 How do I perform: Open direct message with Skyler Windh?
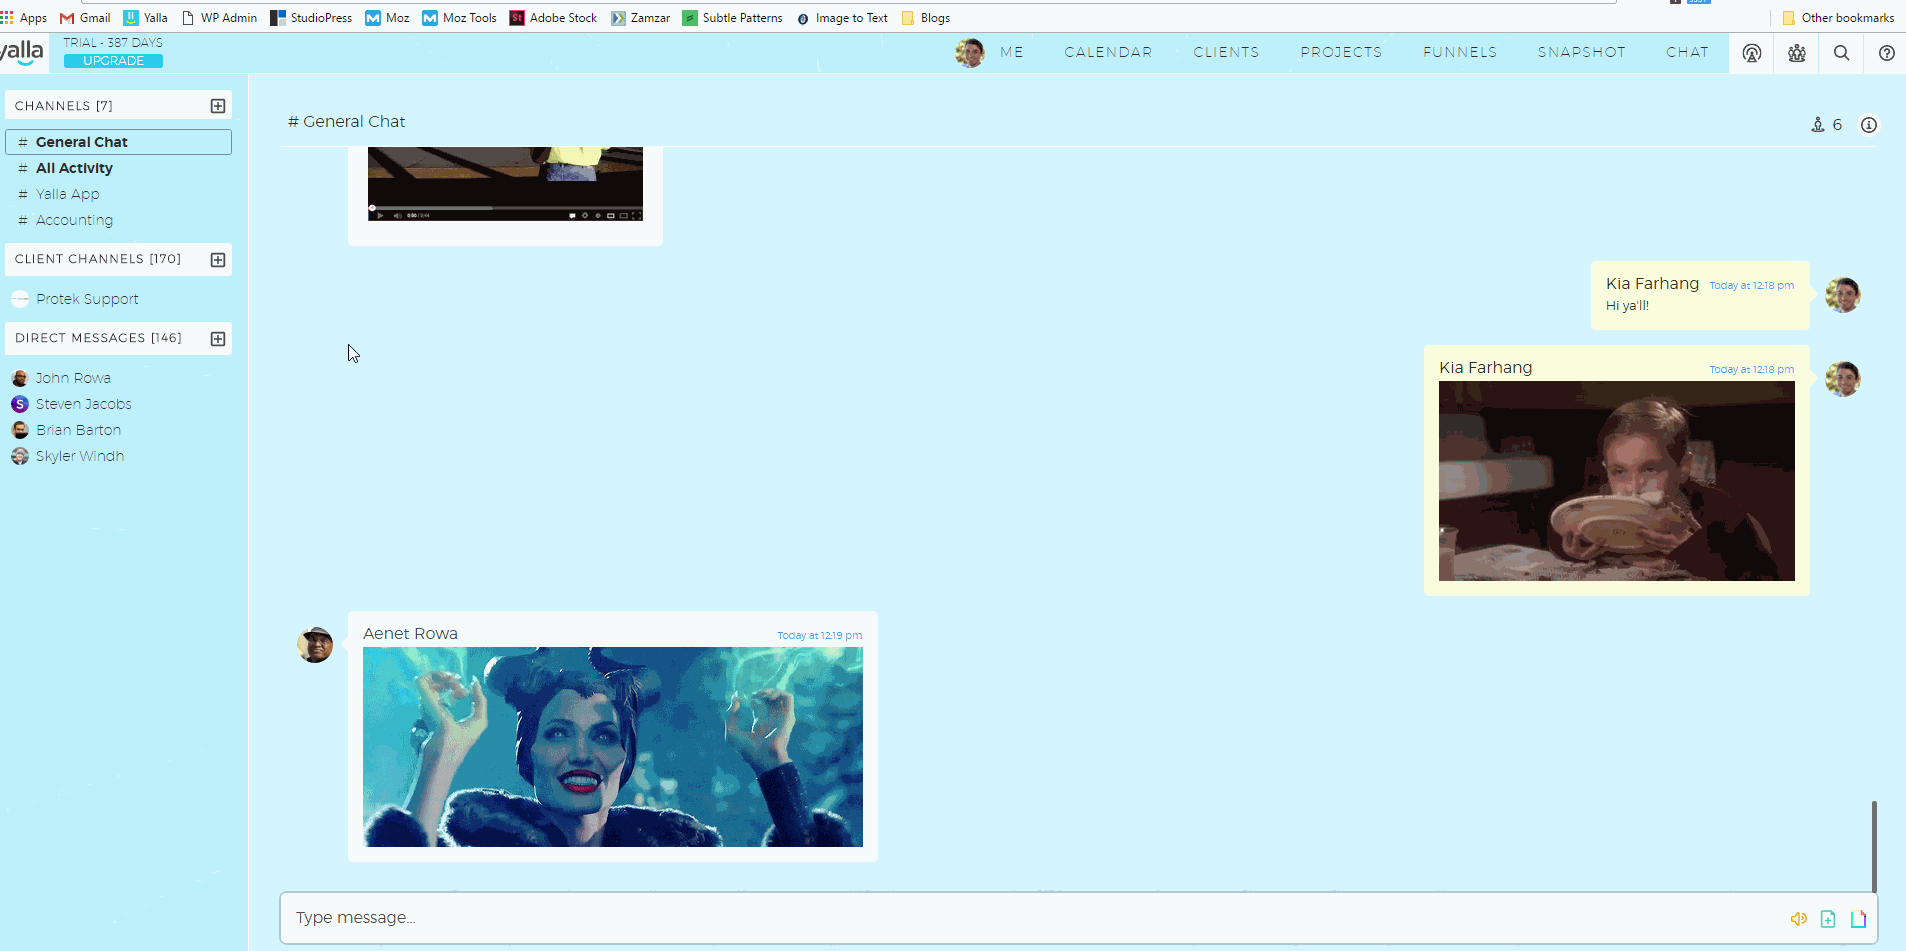[80, 456]
